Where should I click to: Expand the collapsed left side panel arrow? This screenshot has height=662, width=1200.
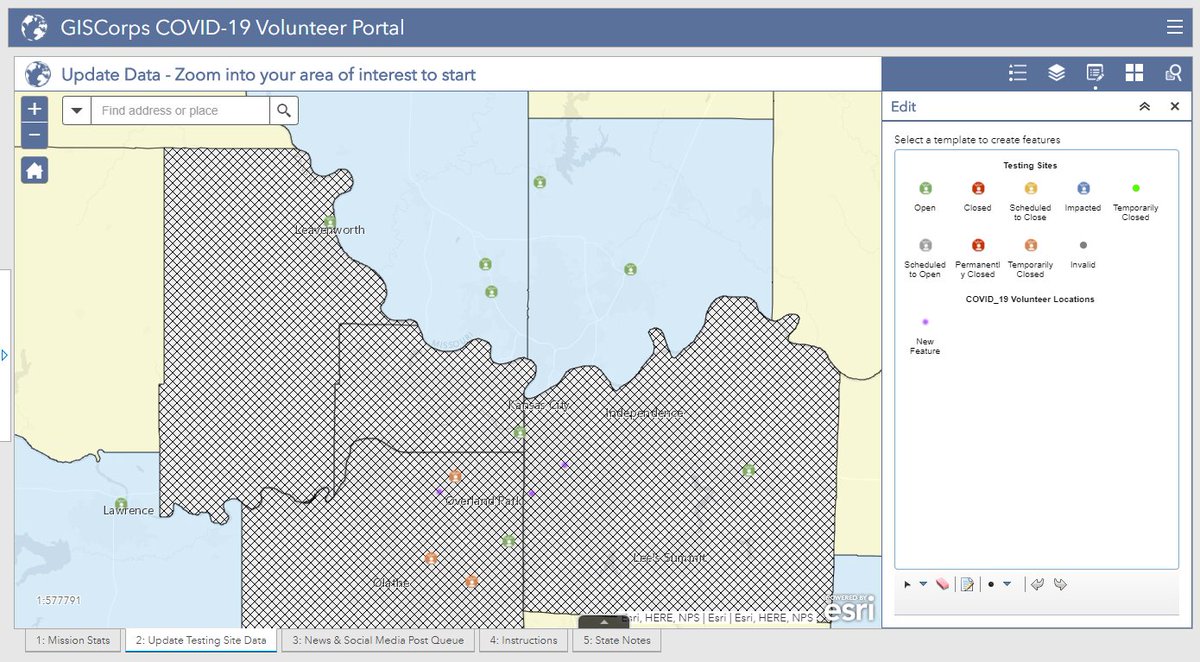tap(5, 354)
